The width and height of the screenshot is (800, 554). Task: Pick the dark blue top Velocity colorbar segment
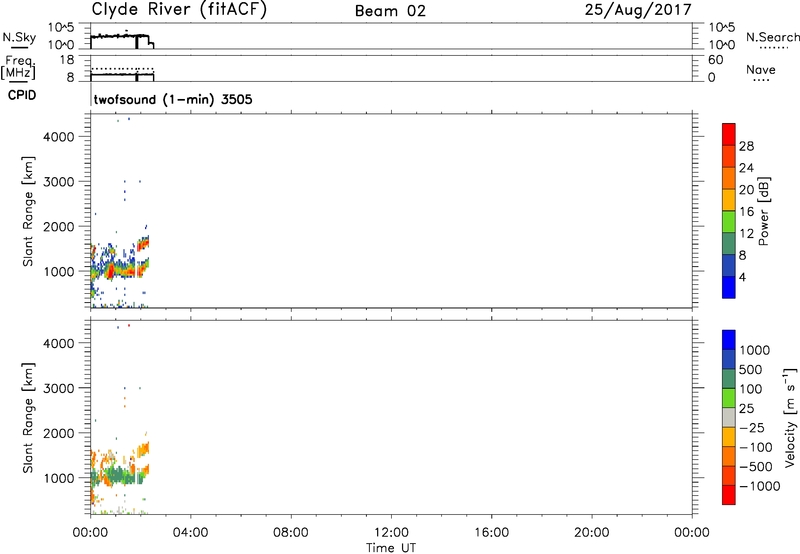pos(729,340)
